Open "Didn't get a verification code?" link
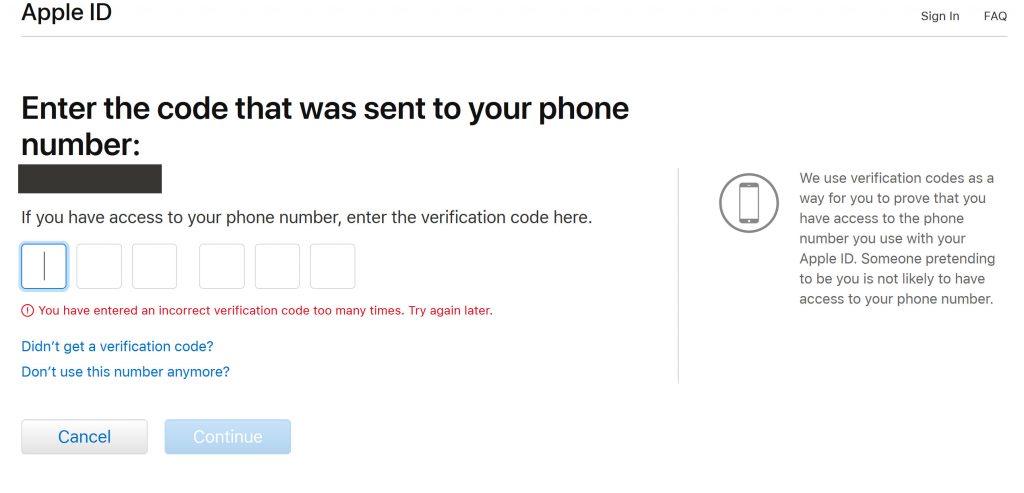This screenshot has width=1024, height=493. pos(118,346)
